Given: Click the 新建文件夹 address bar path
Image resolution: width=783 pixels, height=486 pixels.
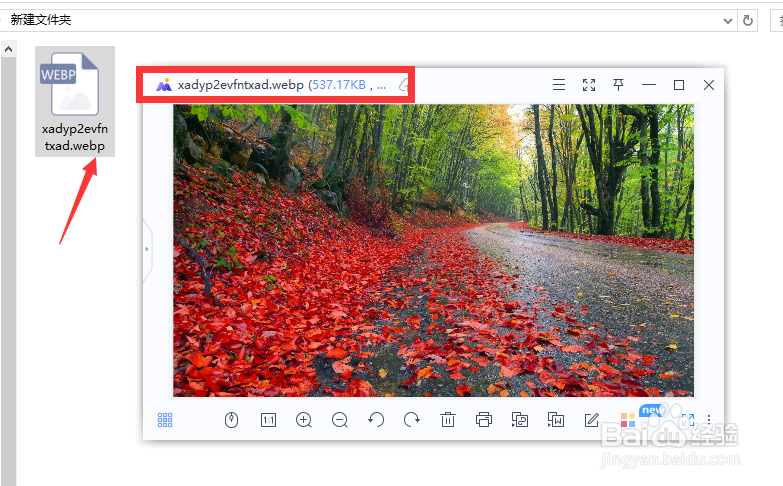Looking at the screenshot, I should coord(41,20).
